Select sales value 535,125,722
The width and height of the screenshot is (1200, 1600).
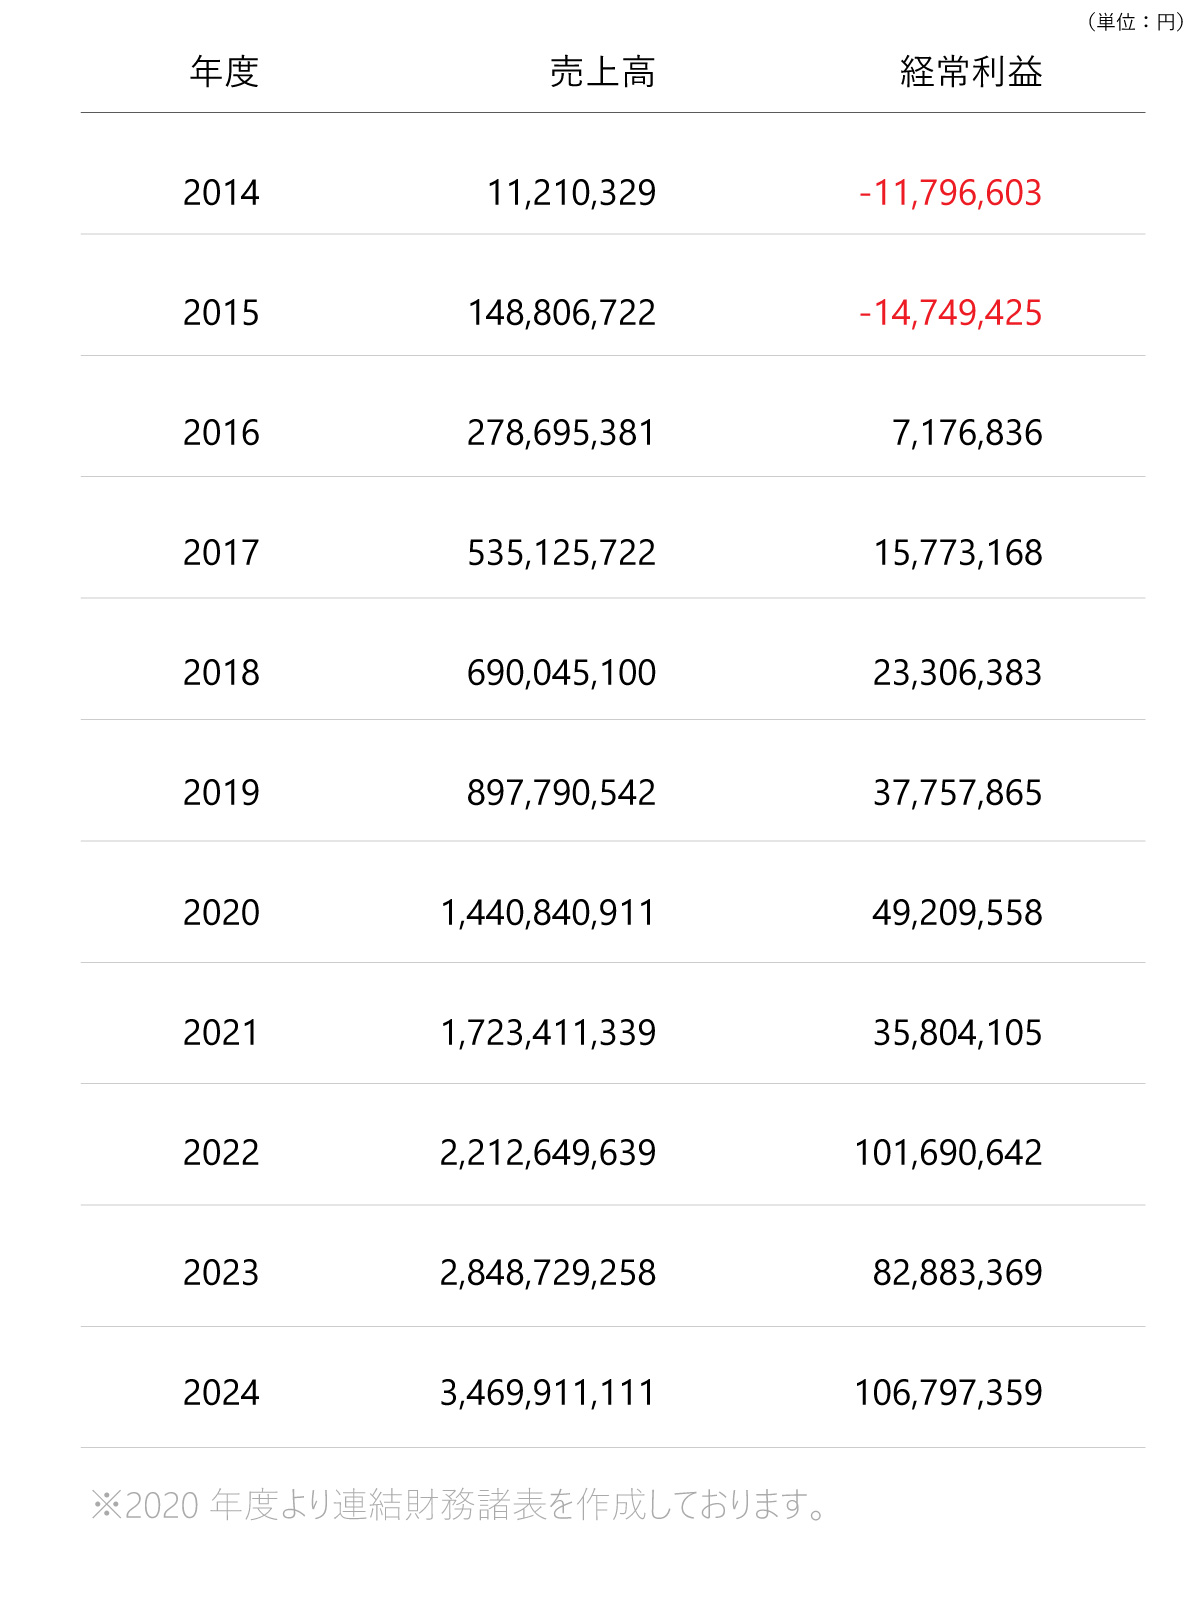coord(561,553)
